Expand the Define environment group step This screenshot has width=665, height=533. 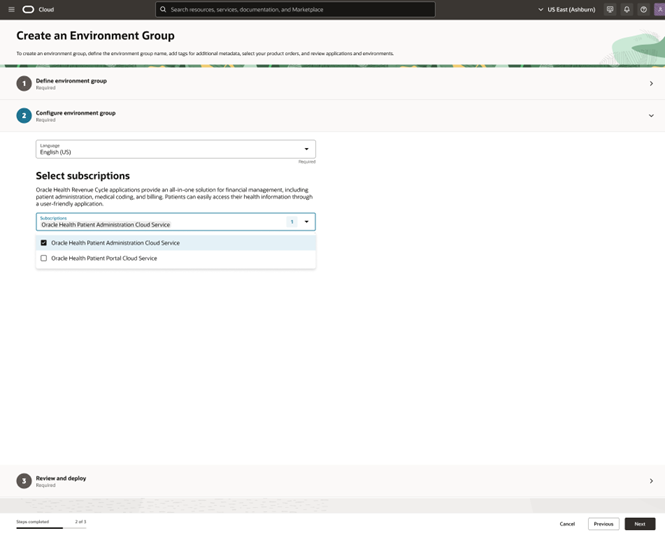click(651, 84)
